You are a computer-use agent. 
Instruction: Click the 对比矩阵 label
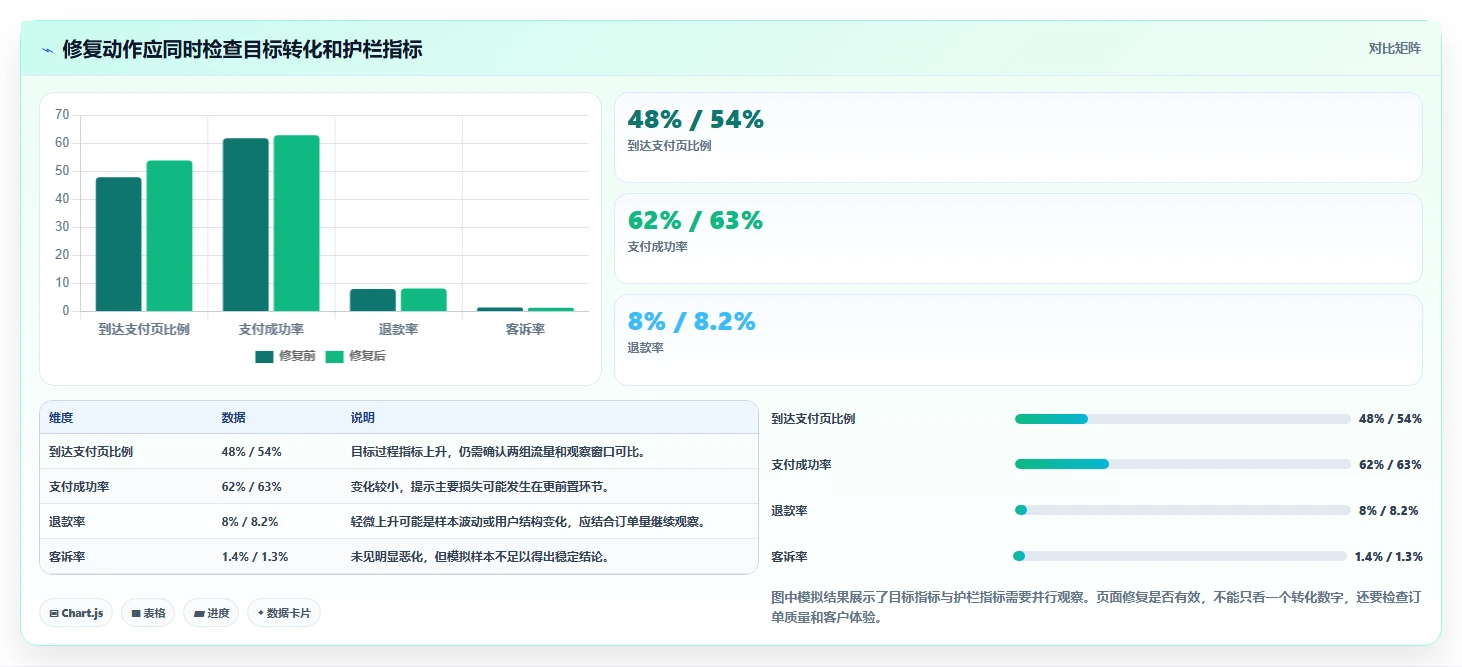point(1395,48)
